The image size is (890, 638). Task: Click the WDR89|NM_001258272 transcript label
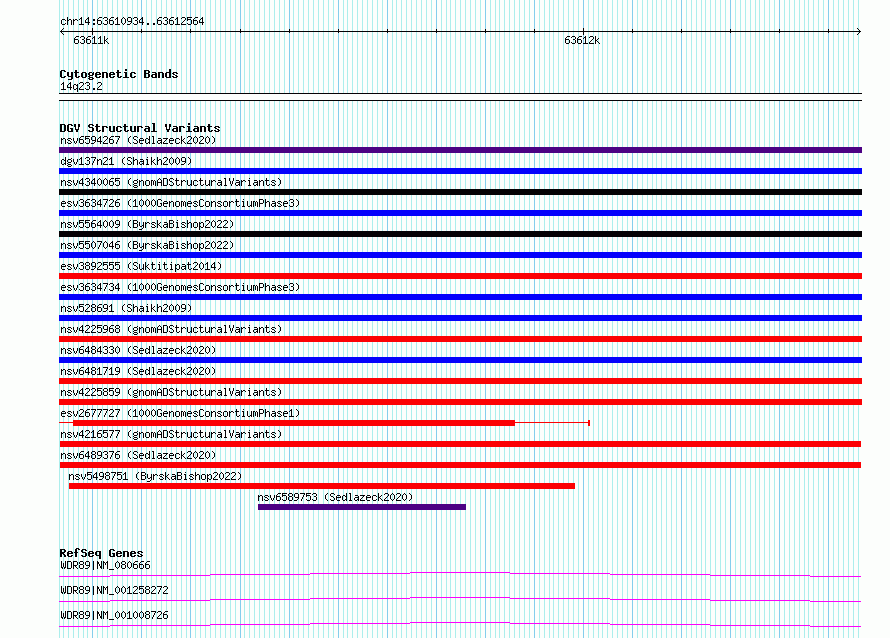tap(114, 590)
